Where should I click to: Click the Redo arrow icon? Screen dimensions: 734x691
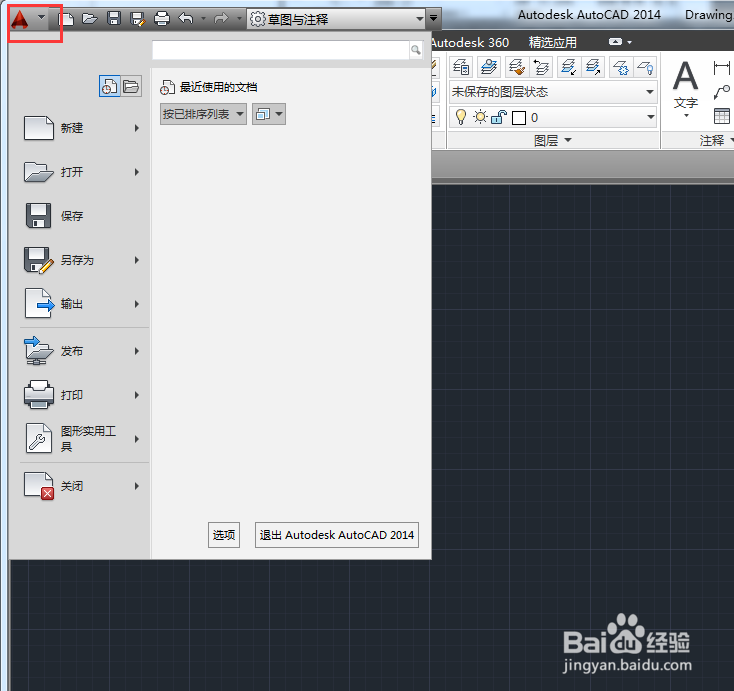[x=221, y=19]
